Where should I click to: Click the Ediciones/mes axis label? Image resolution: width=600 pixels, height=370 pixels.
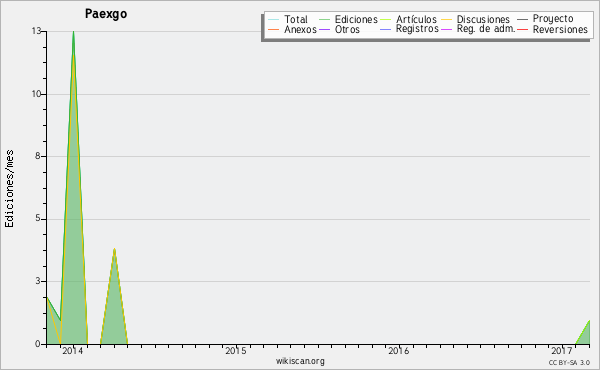pyautogui.click(x=9, y=189)
